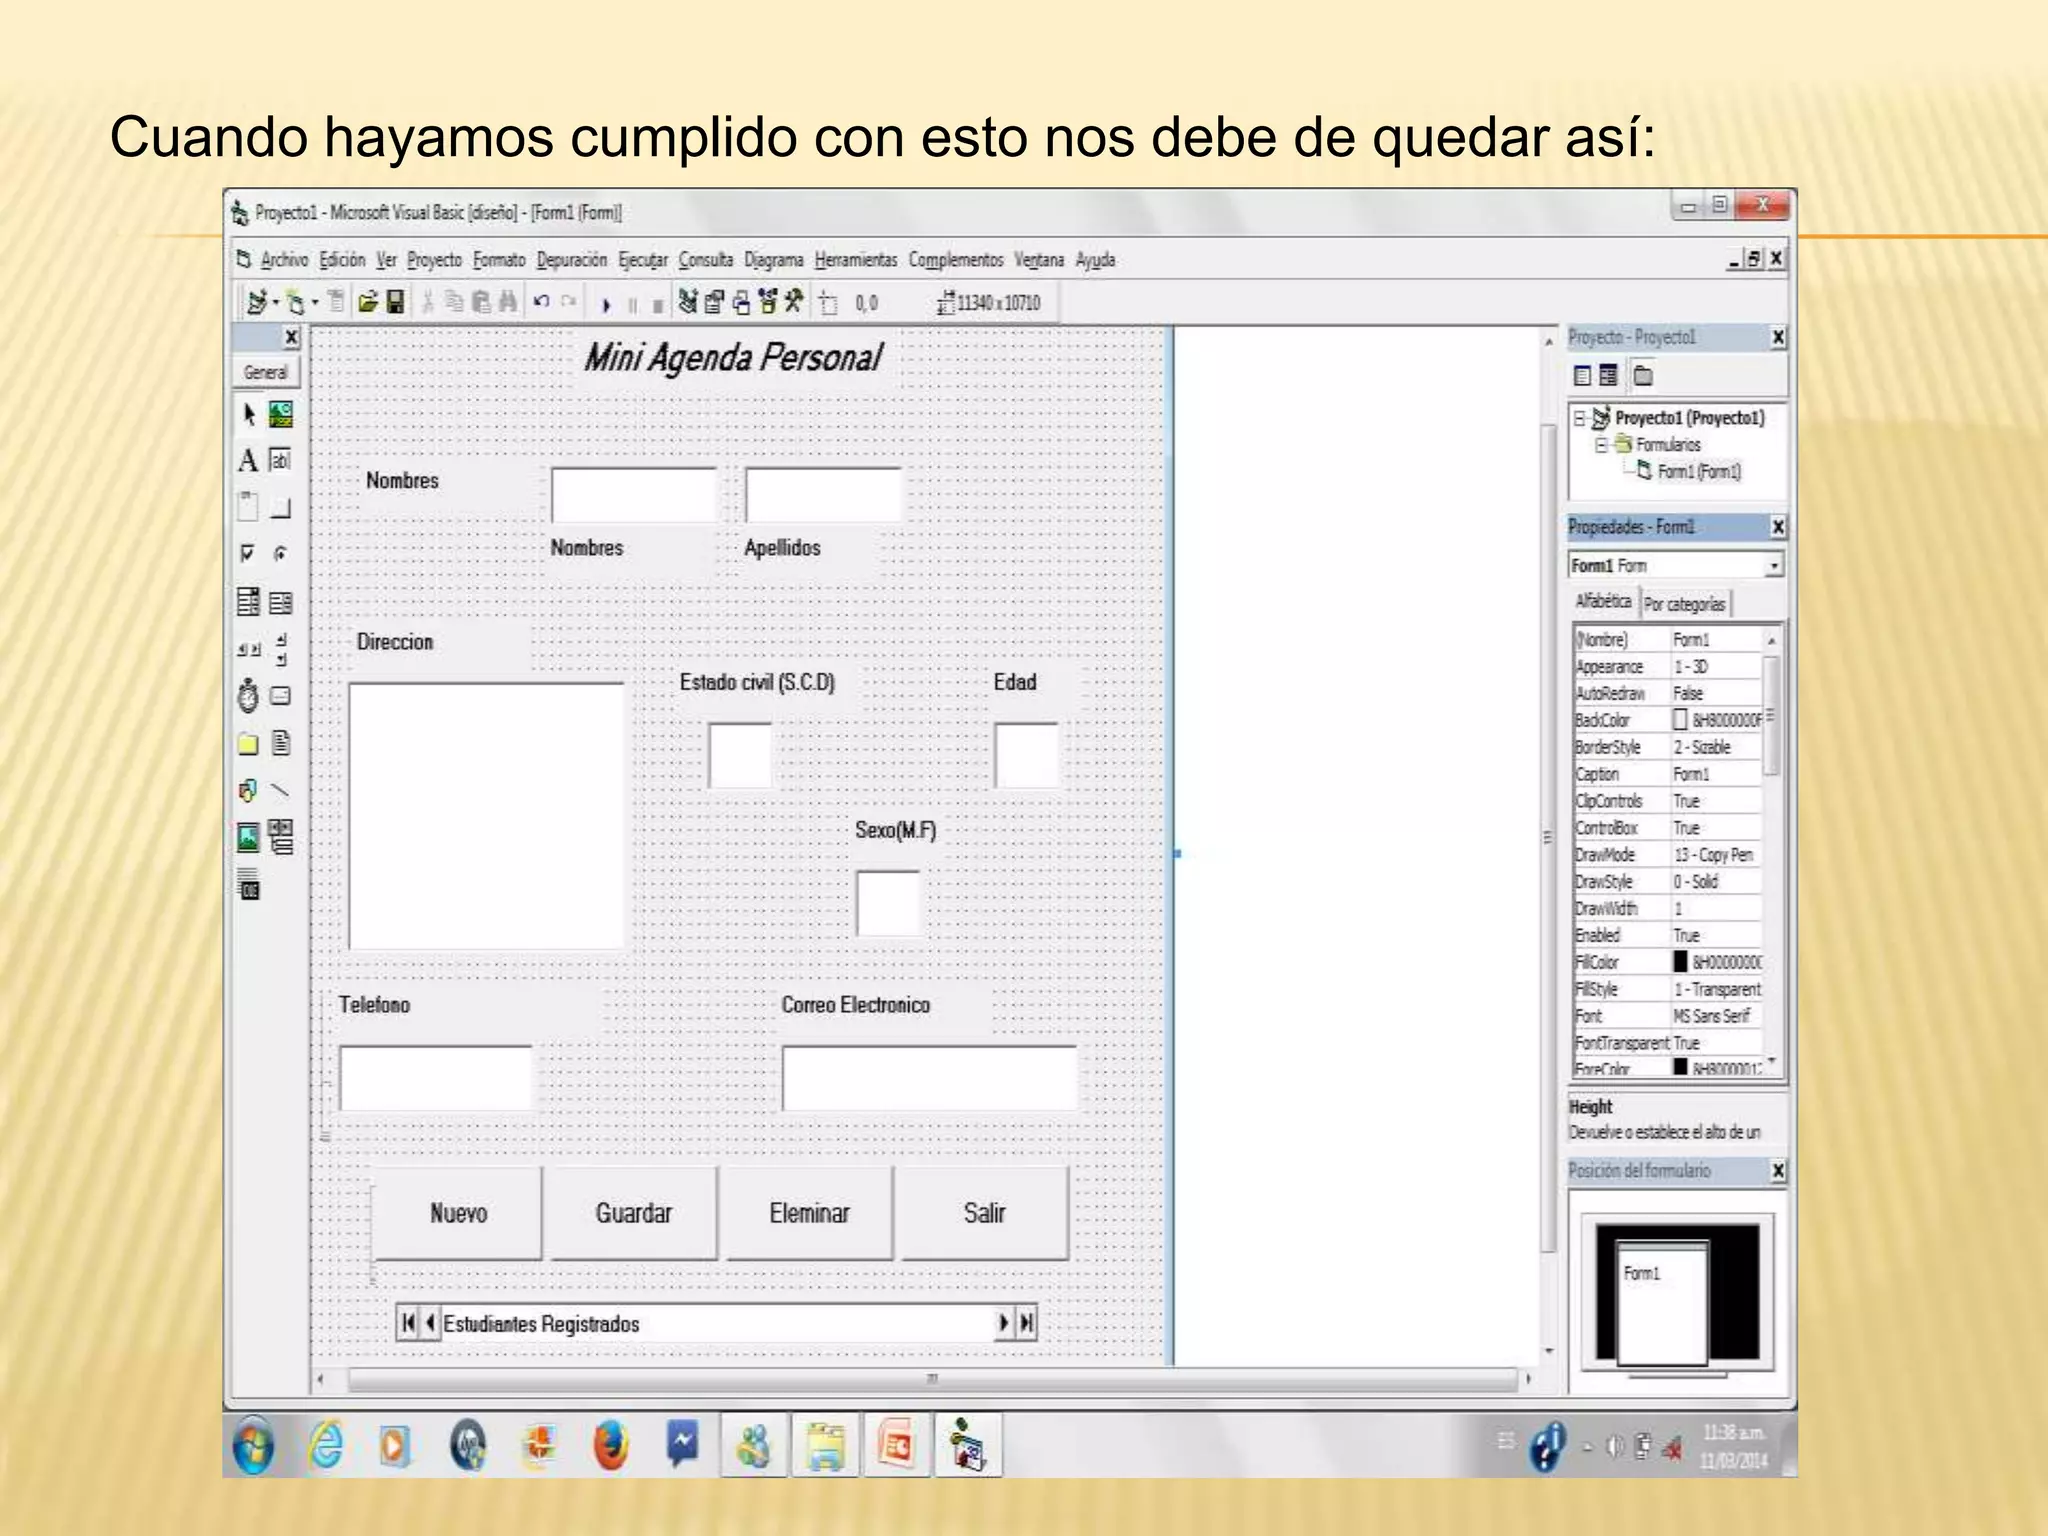Click the Undo toolbar icon
This screenshot has height=1536, width=2048.
[541, 303]
